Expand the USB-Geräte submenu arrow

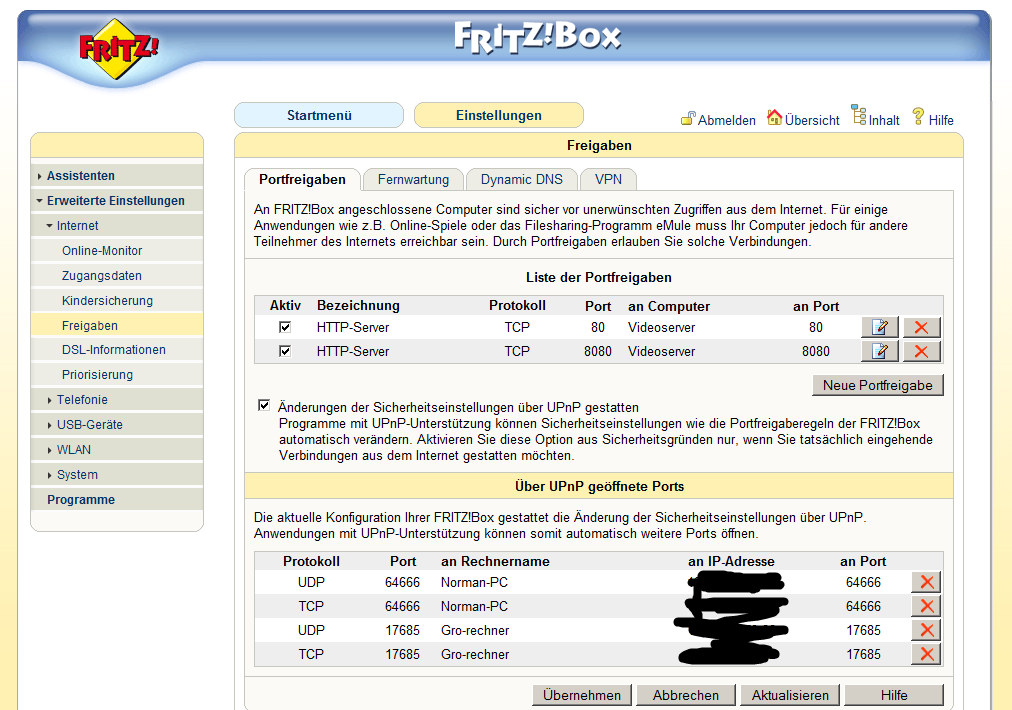pos(50,425)
